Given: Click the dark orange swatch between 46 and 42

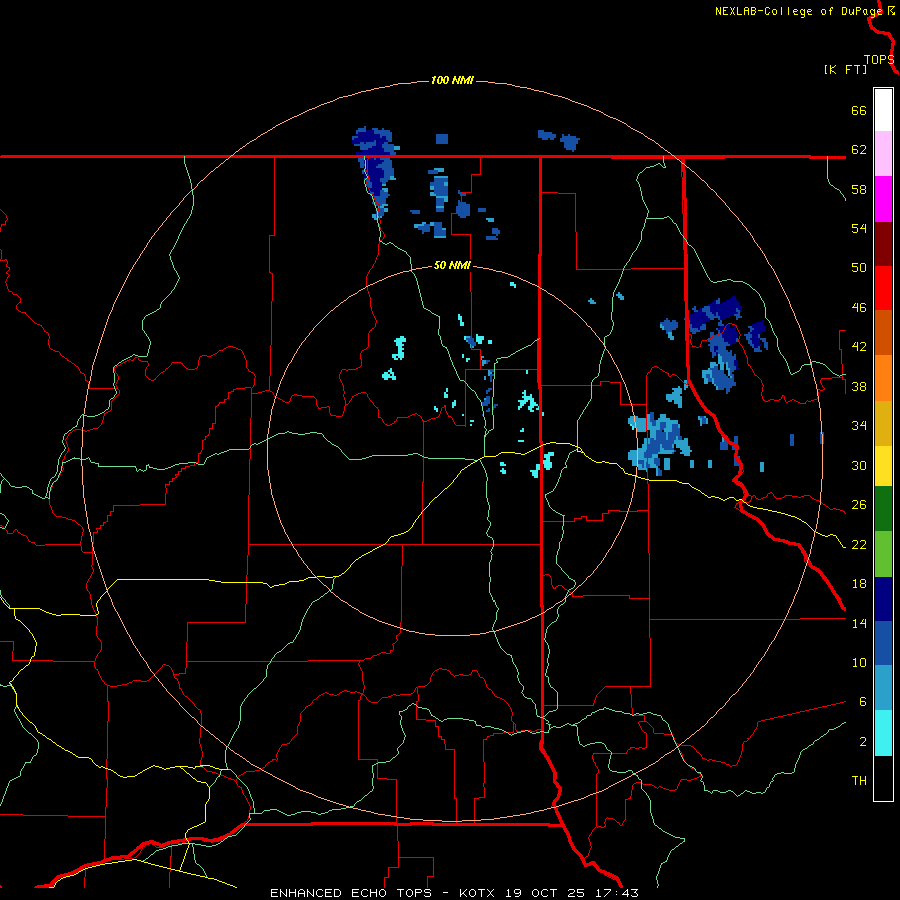Looking at the screenshot, I should (883, 332).
